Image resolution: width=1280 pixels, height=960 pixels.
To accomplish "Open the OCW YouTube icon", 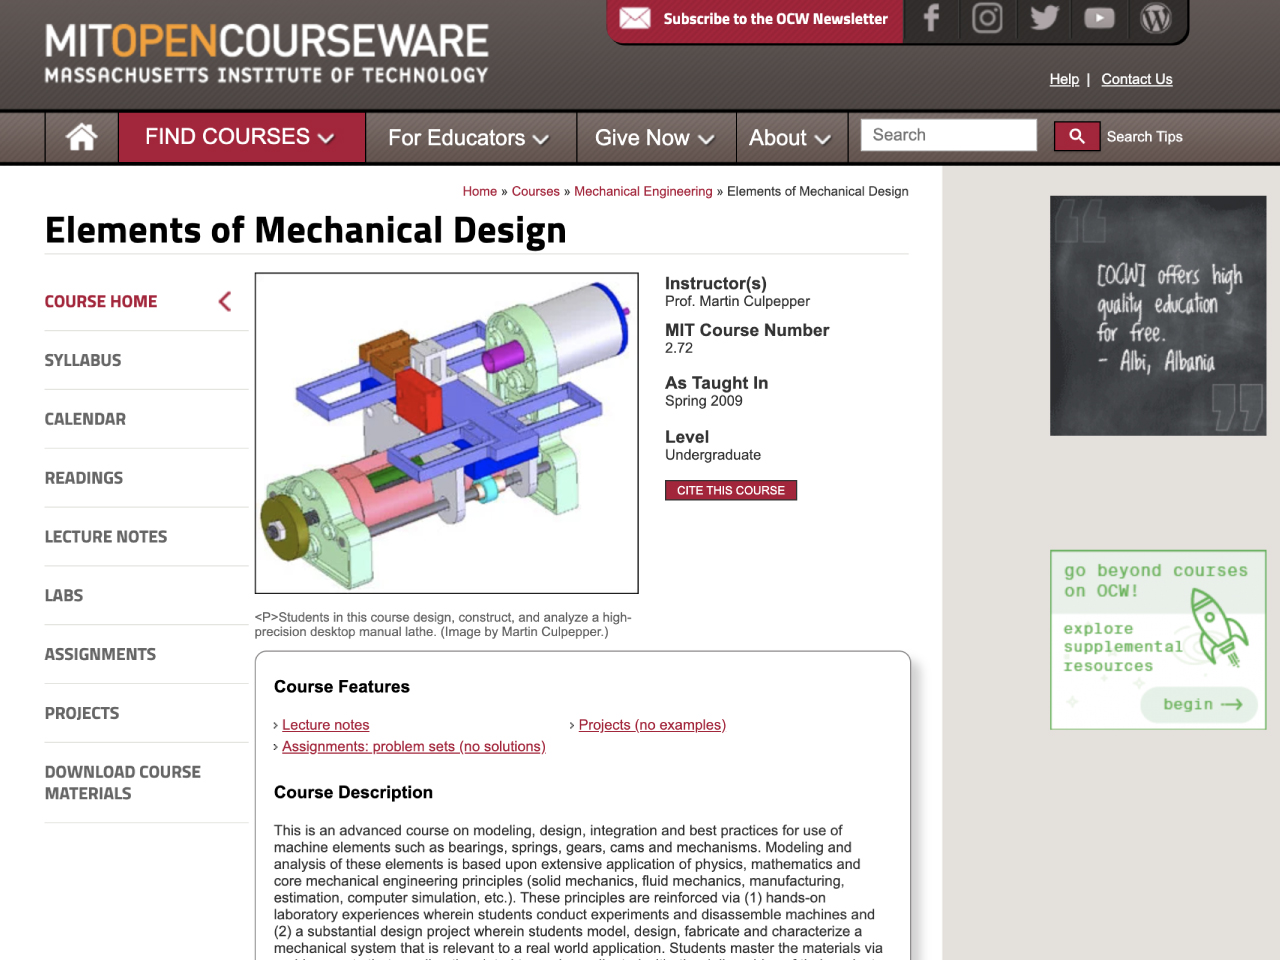I will coord(1099,18).
